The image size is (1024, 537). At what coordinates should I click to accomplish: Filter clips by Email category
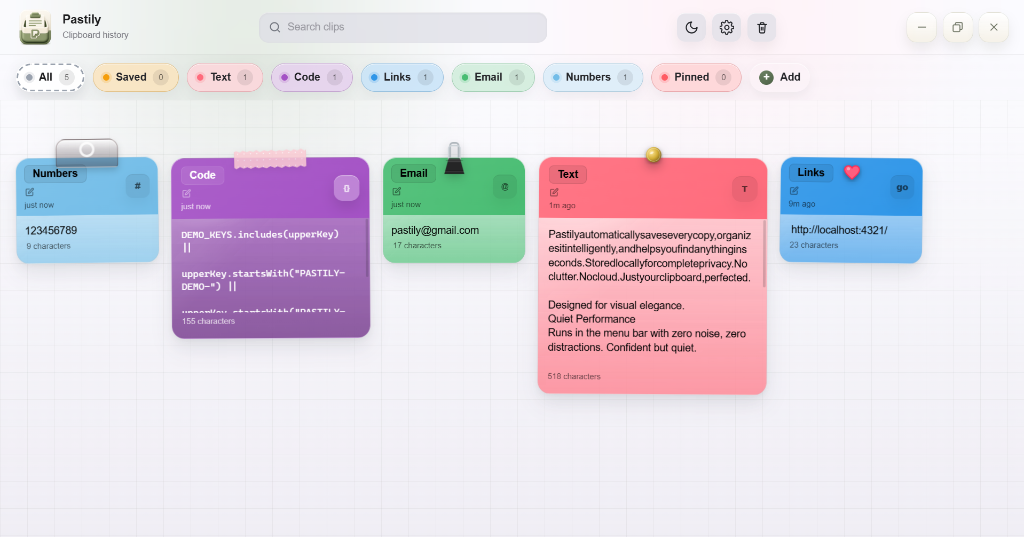tap(493, 77)
